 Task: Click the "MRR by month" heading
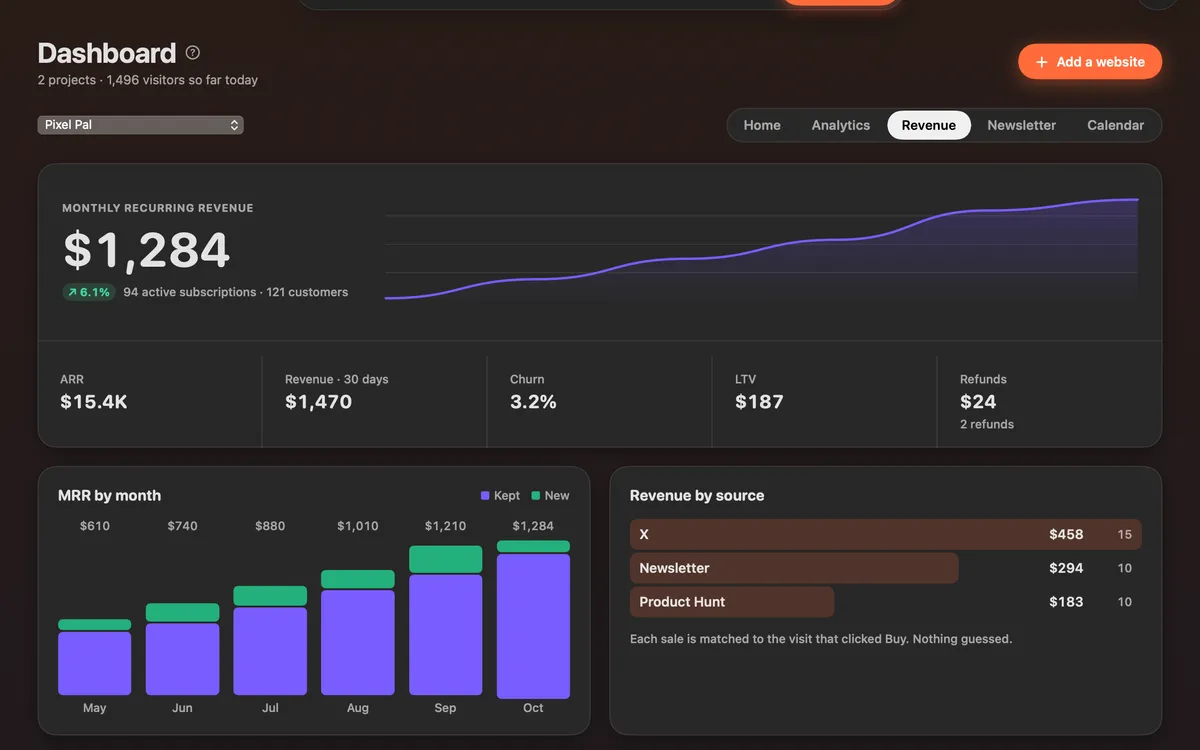(x=110, y=496)
